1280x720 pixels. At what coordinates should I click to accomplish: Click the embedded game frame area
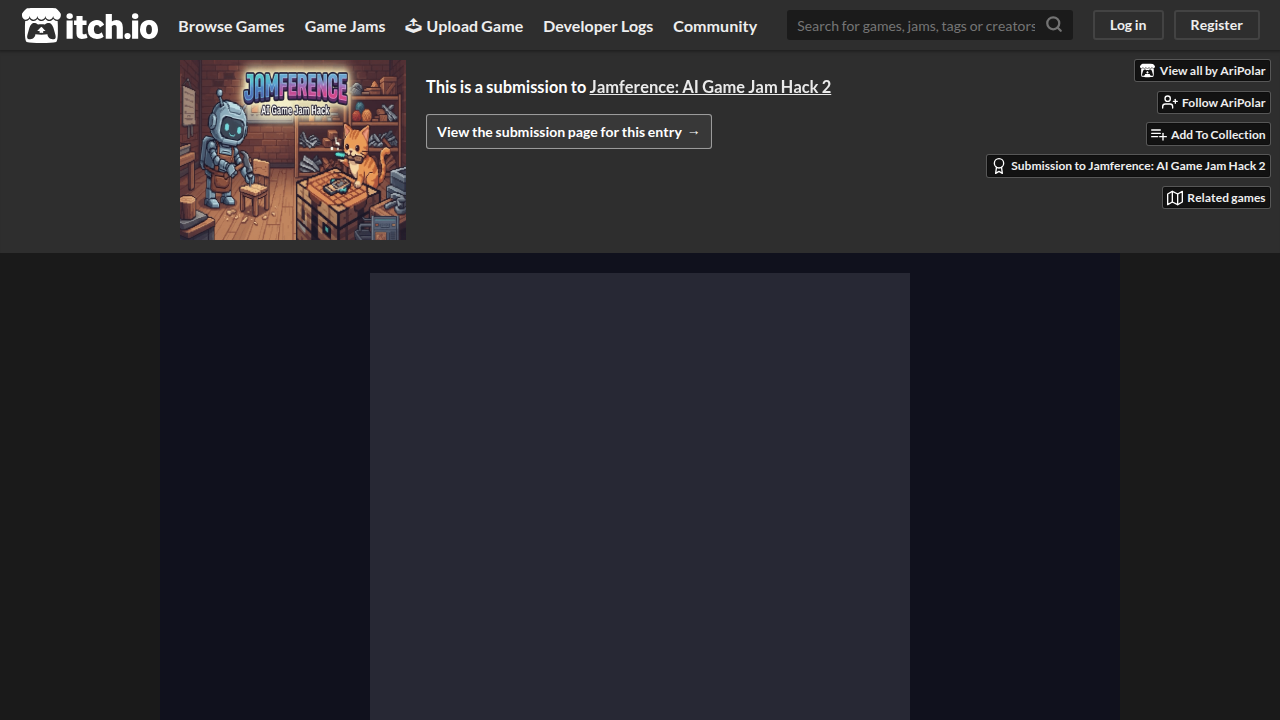(640, 496)
